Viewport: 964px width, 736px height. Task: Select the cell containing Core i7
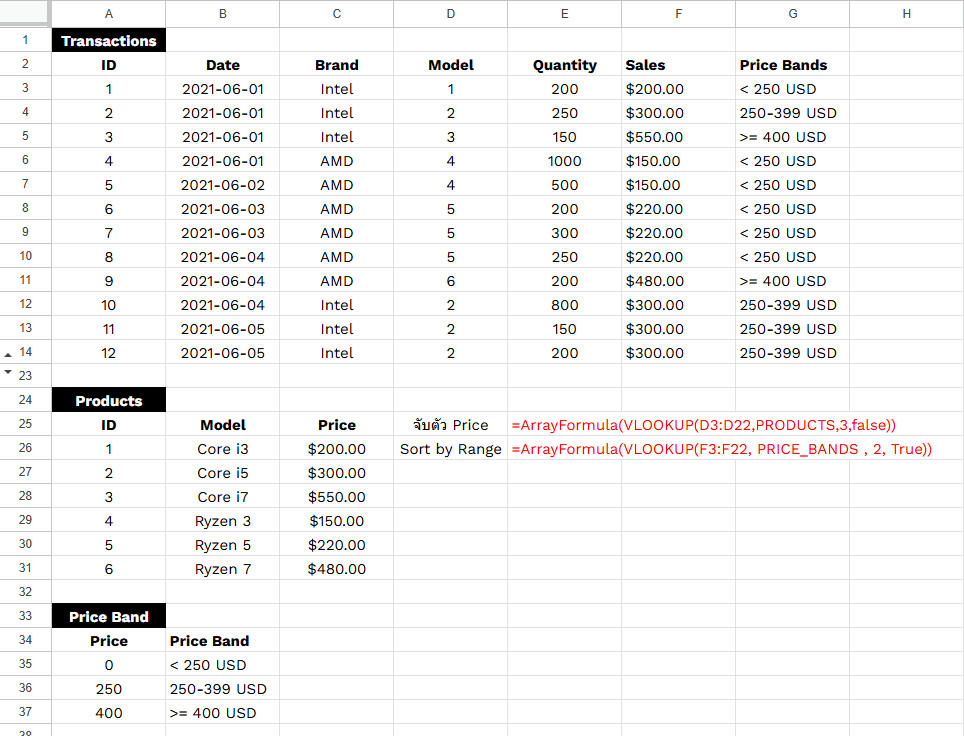tap(222, 497)
